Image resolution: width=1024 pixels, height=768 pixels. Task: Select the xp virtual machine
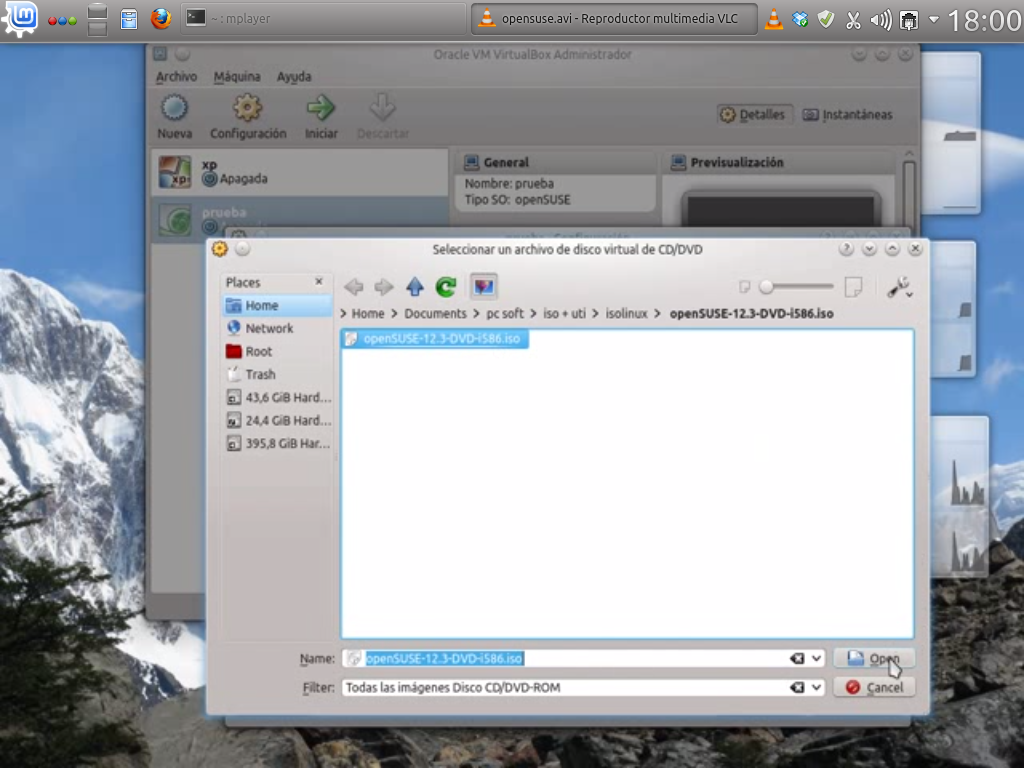click(x=300, y=172)
